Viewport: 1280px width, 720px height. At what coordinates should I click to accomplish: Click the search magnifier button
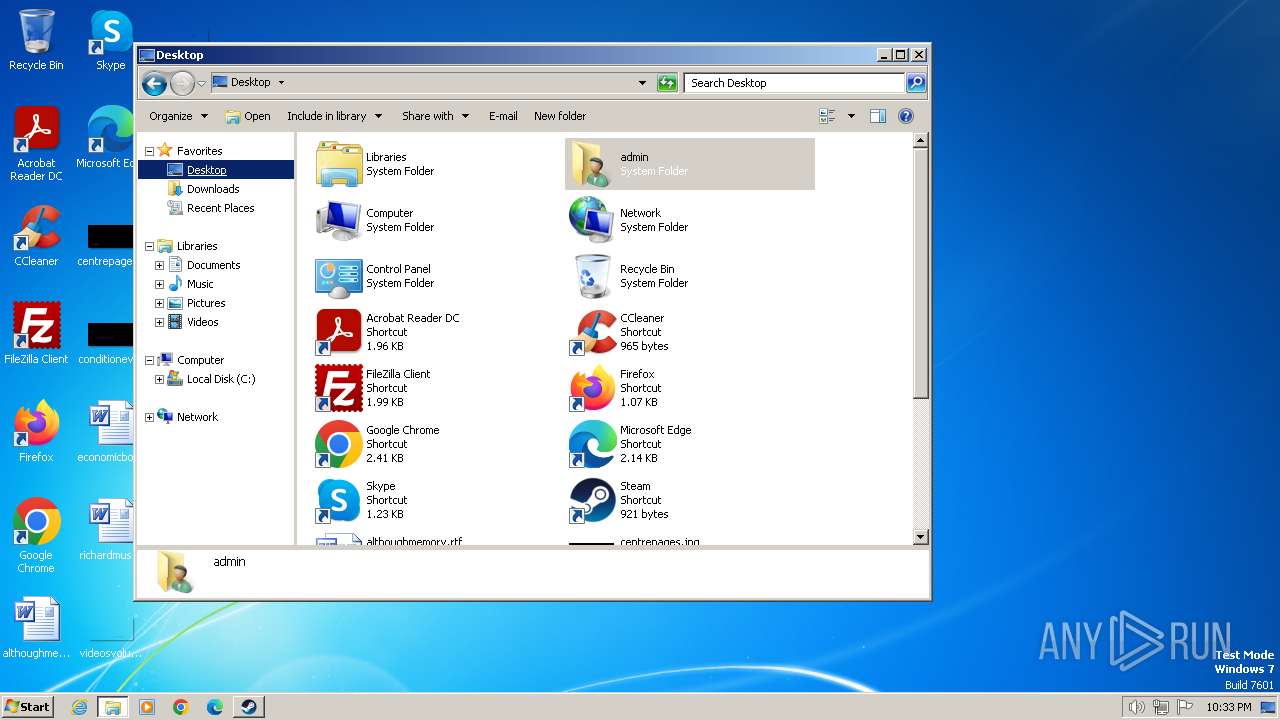coord(915,83)
